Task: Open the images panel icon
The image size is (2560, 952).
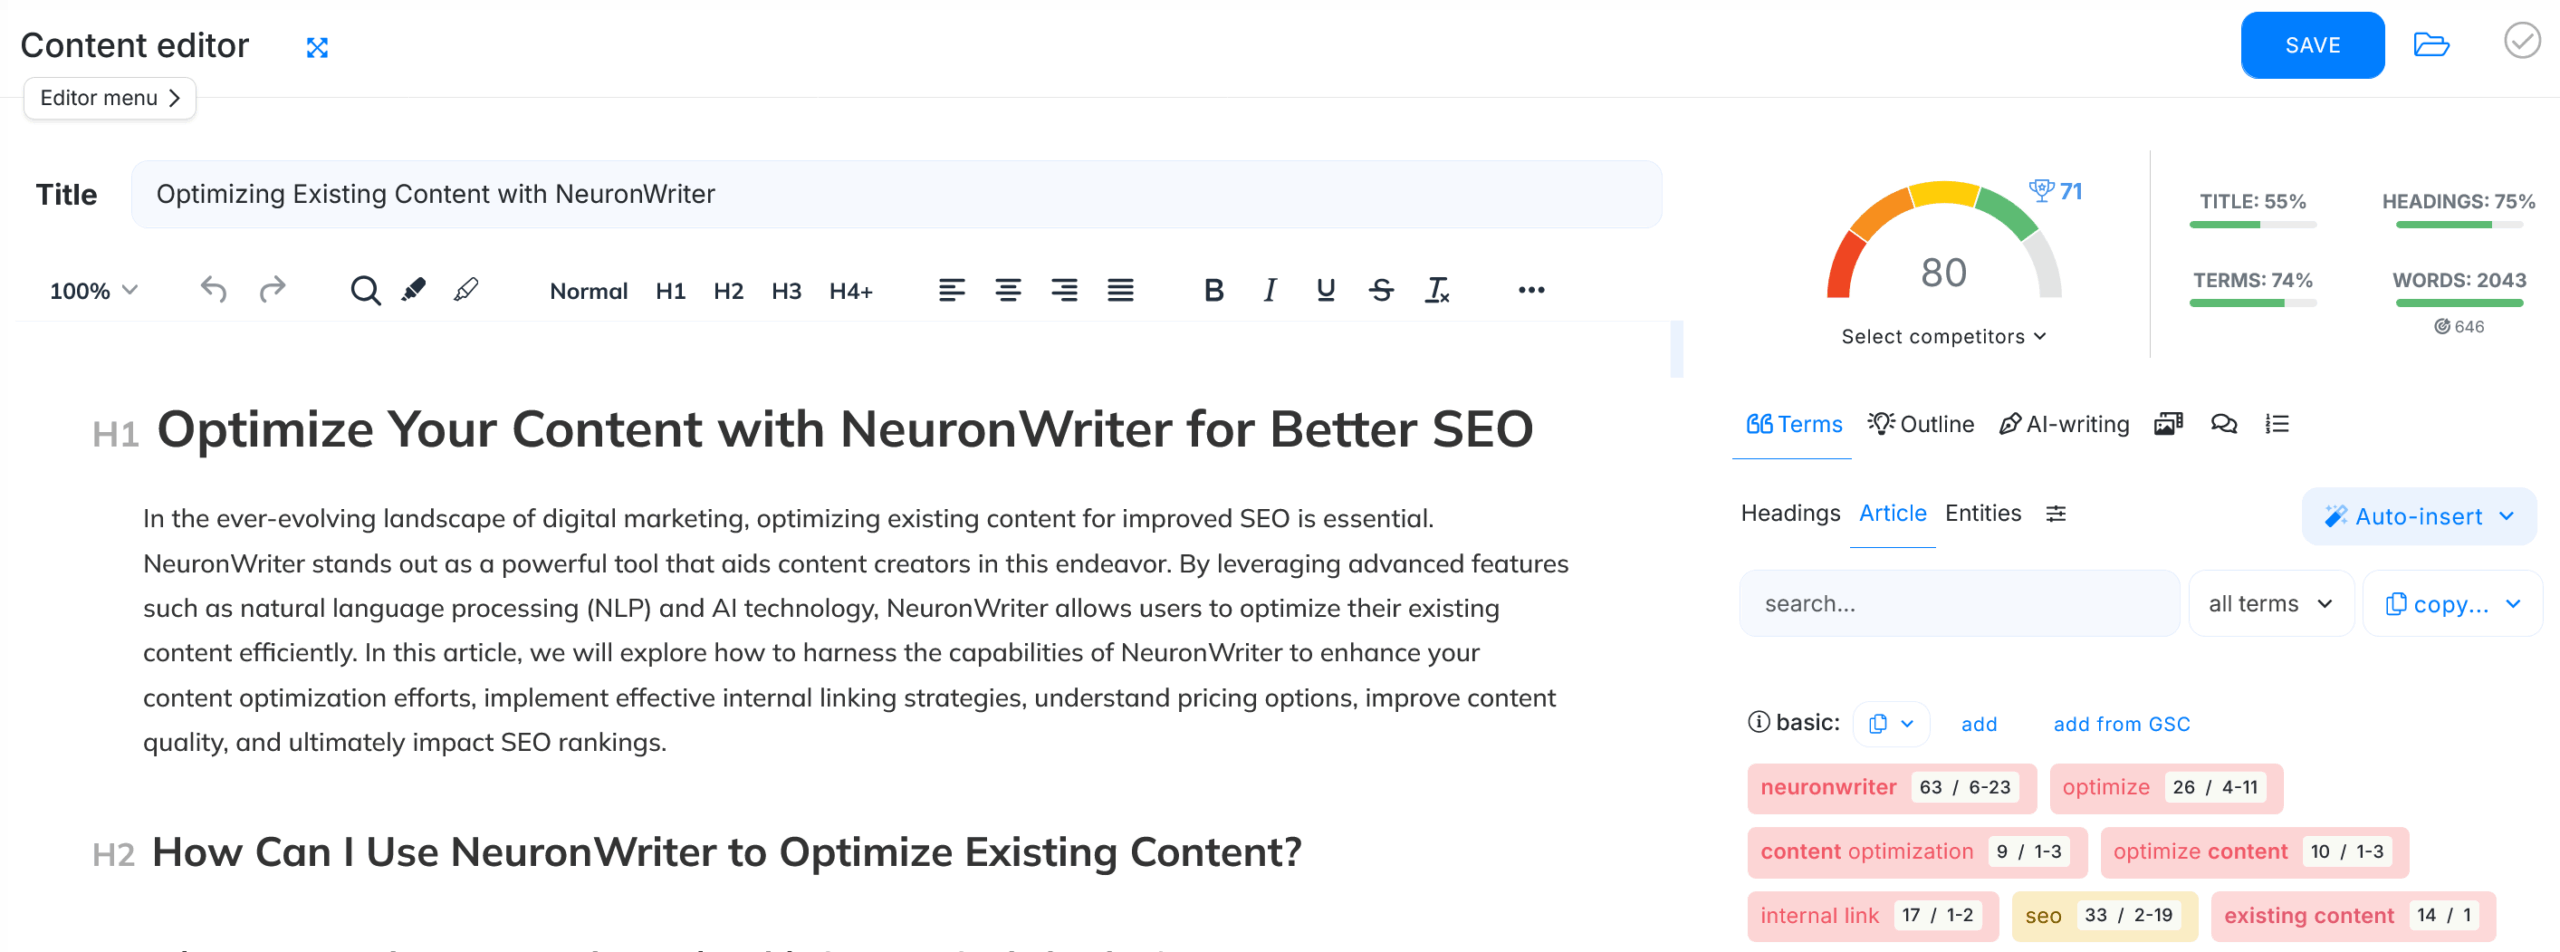Action: coord(2167,424)
